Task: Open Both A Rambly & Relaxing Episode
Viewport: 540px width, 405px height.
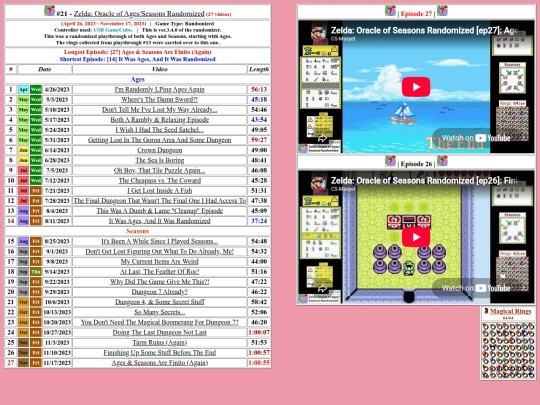Action: (x=159, y=120)
